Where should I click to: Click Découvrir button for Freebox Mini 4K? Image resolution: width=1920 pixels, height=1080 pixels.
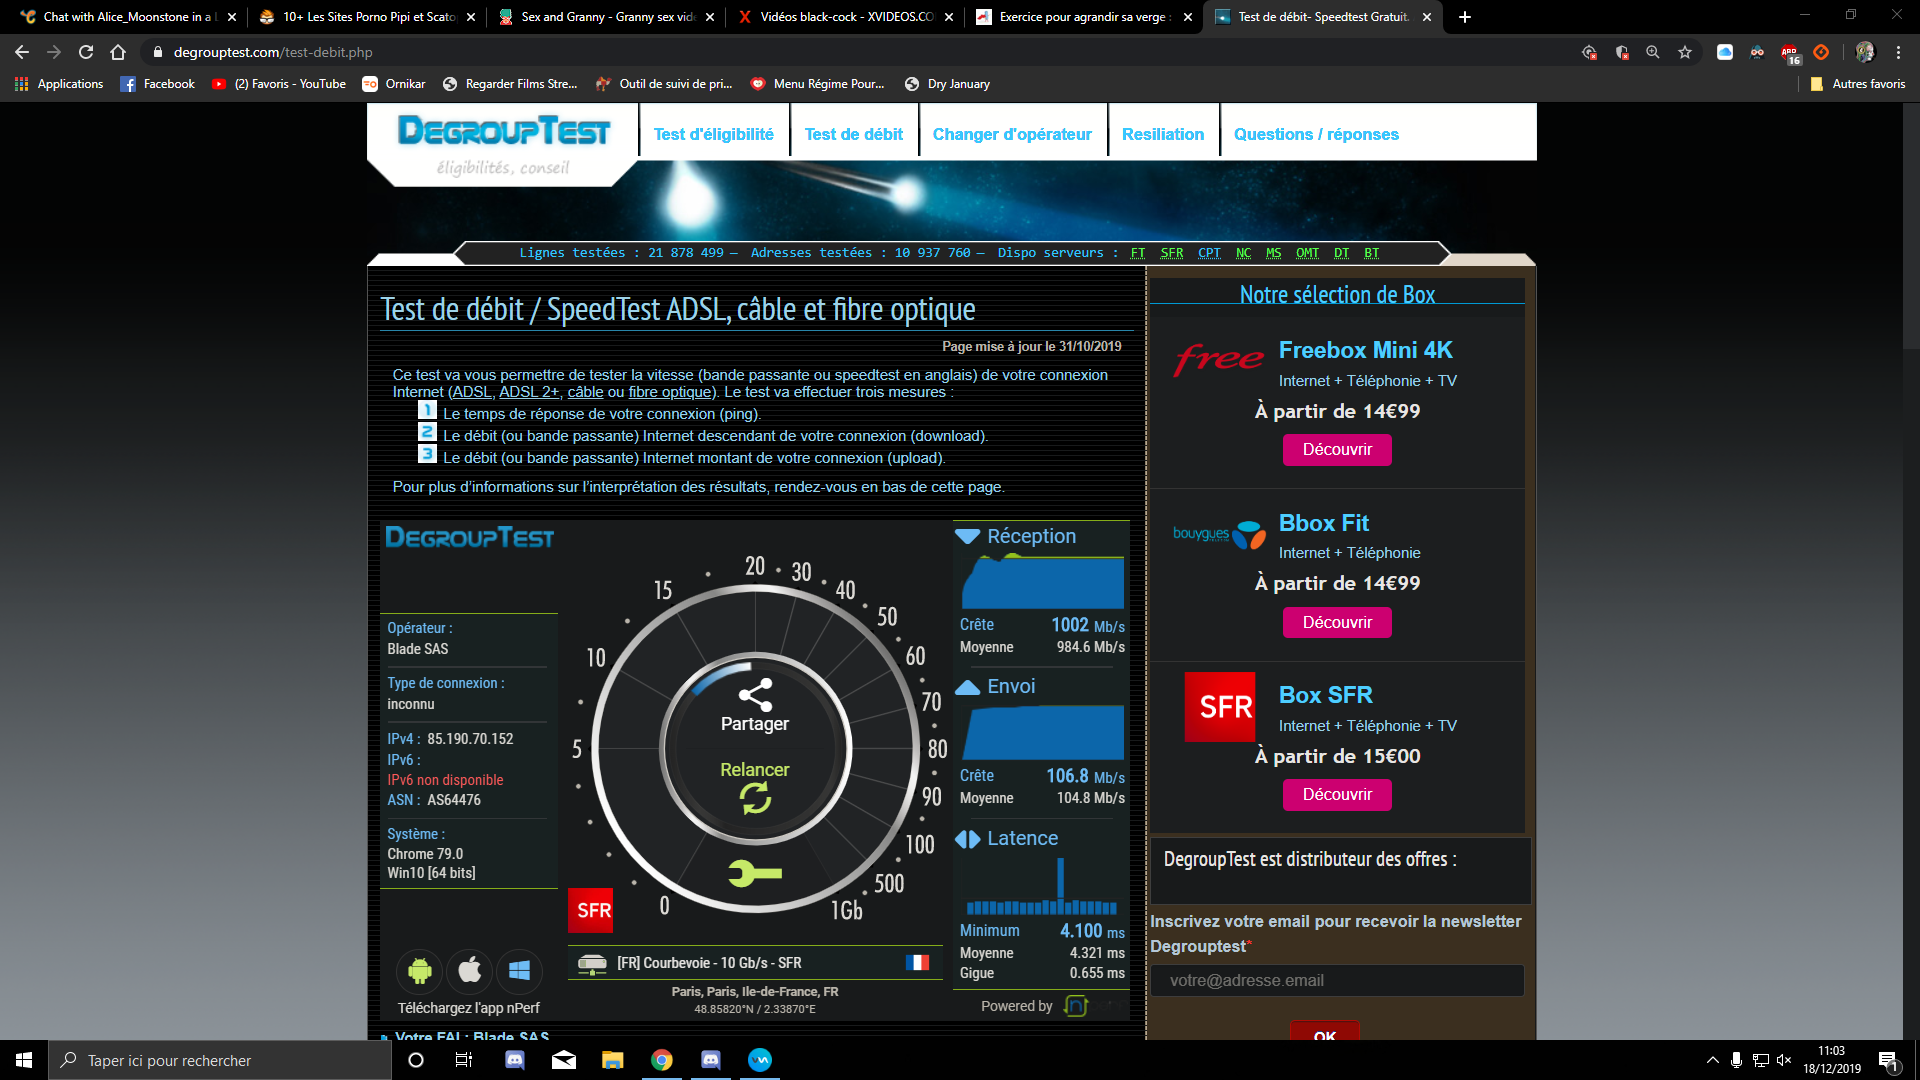pos(1337,449)
